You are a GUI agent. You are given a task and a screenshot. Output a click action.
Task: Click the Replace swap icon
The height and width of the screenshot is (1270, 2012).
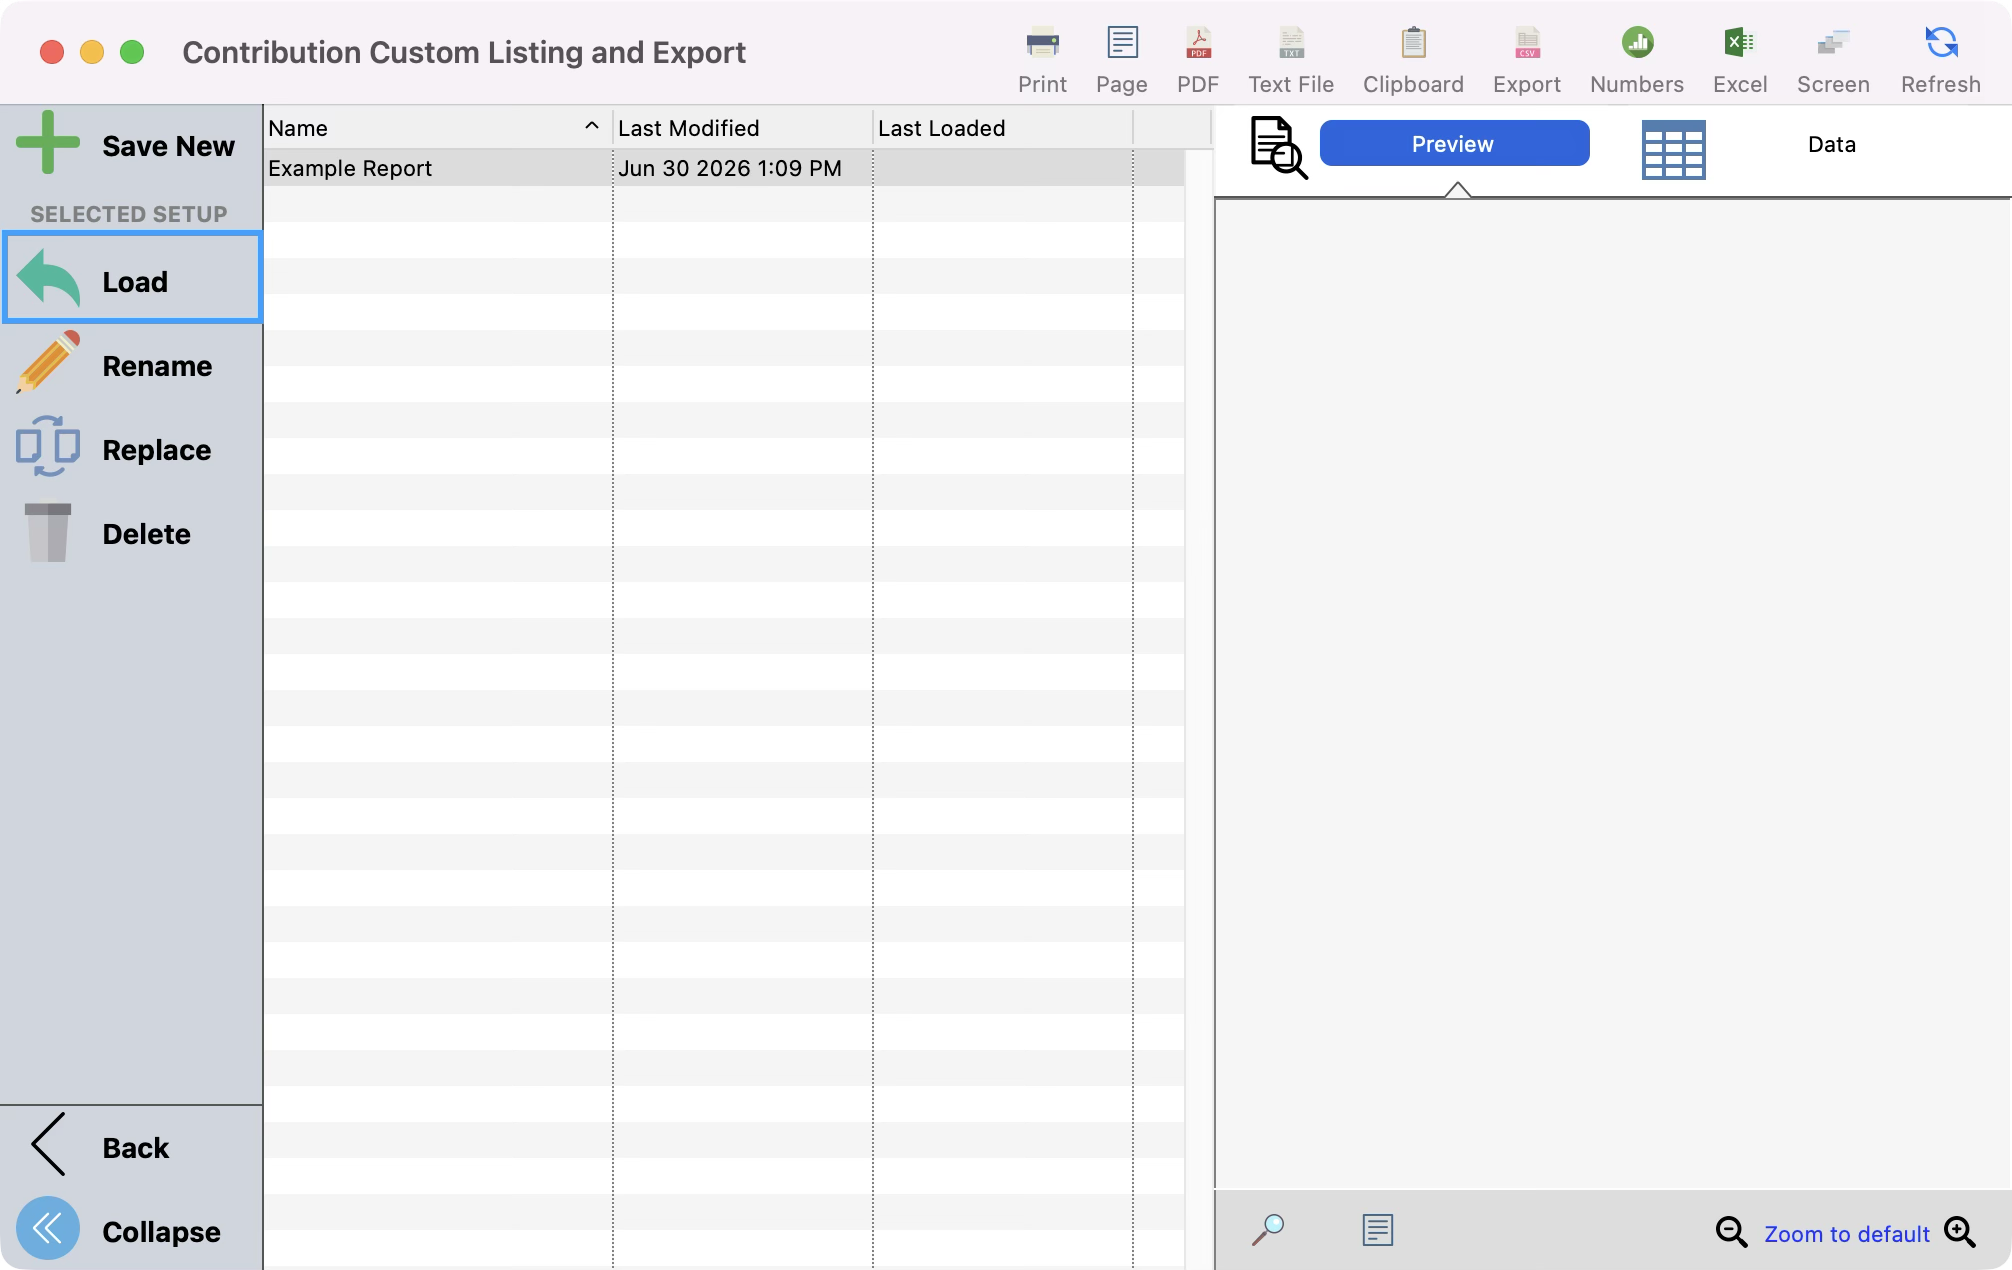47,446
